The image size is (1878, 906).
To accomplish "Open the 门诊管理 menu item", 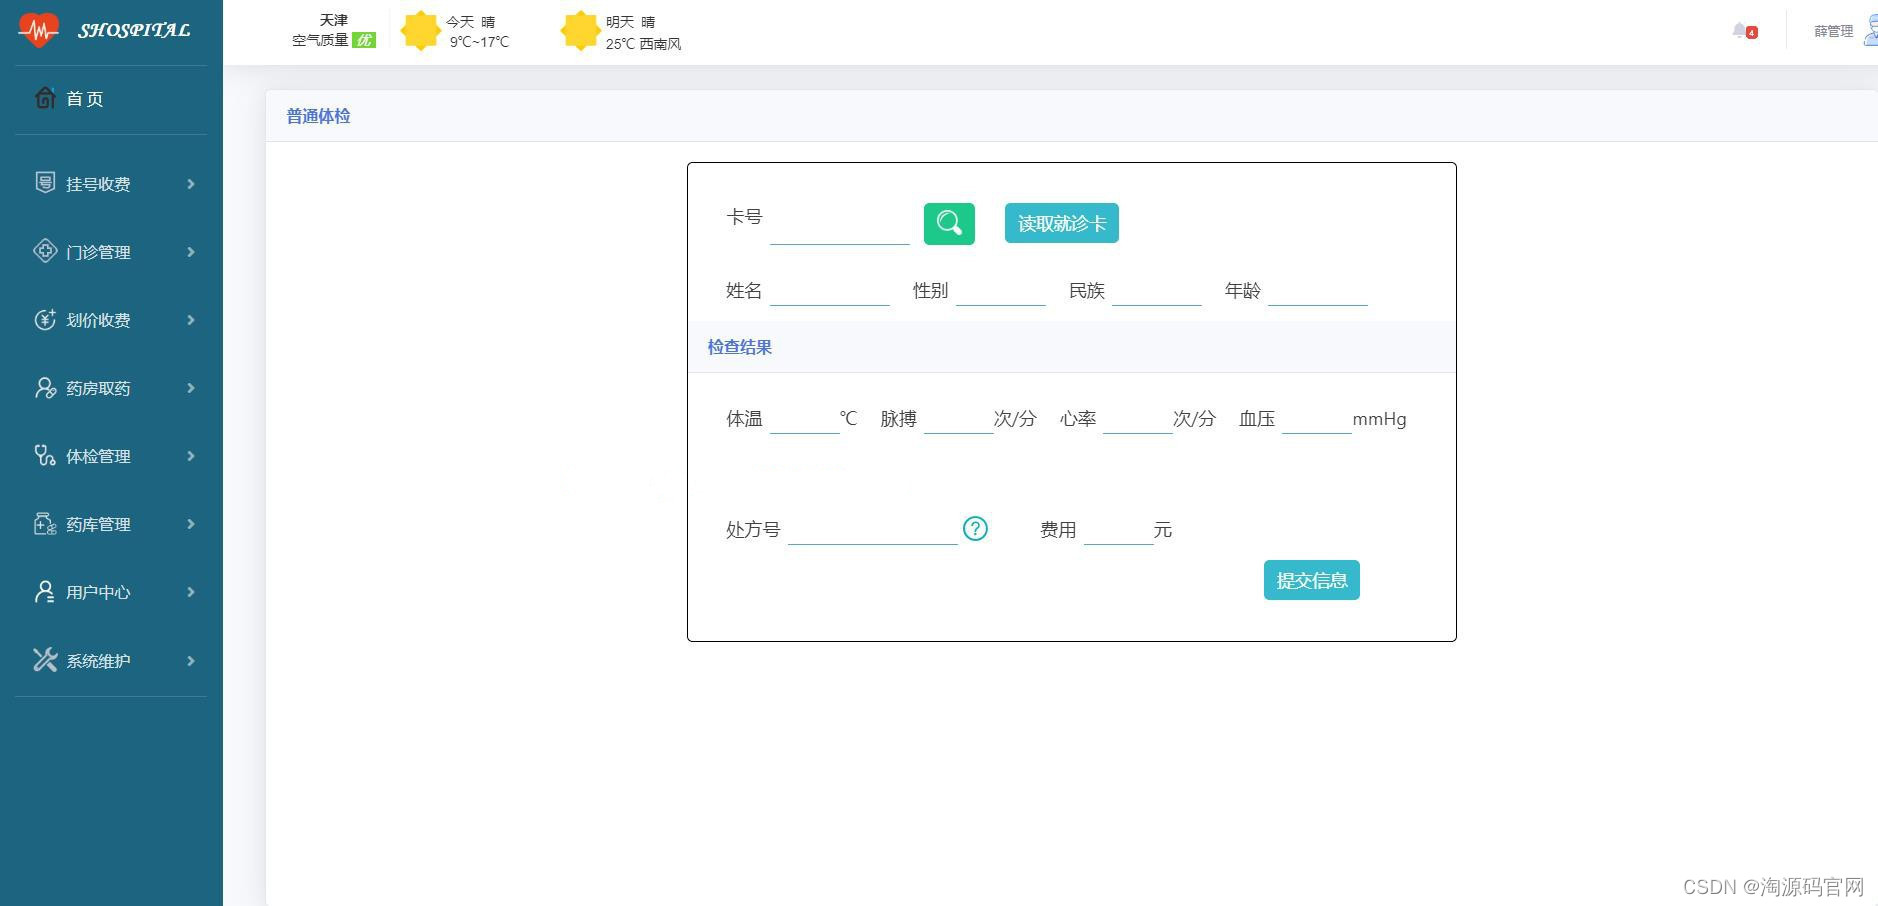I will [x=111, y=252].
